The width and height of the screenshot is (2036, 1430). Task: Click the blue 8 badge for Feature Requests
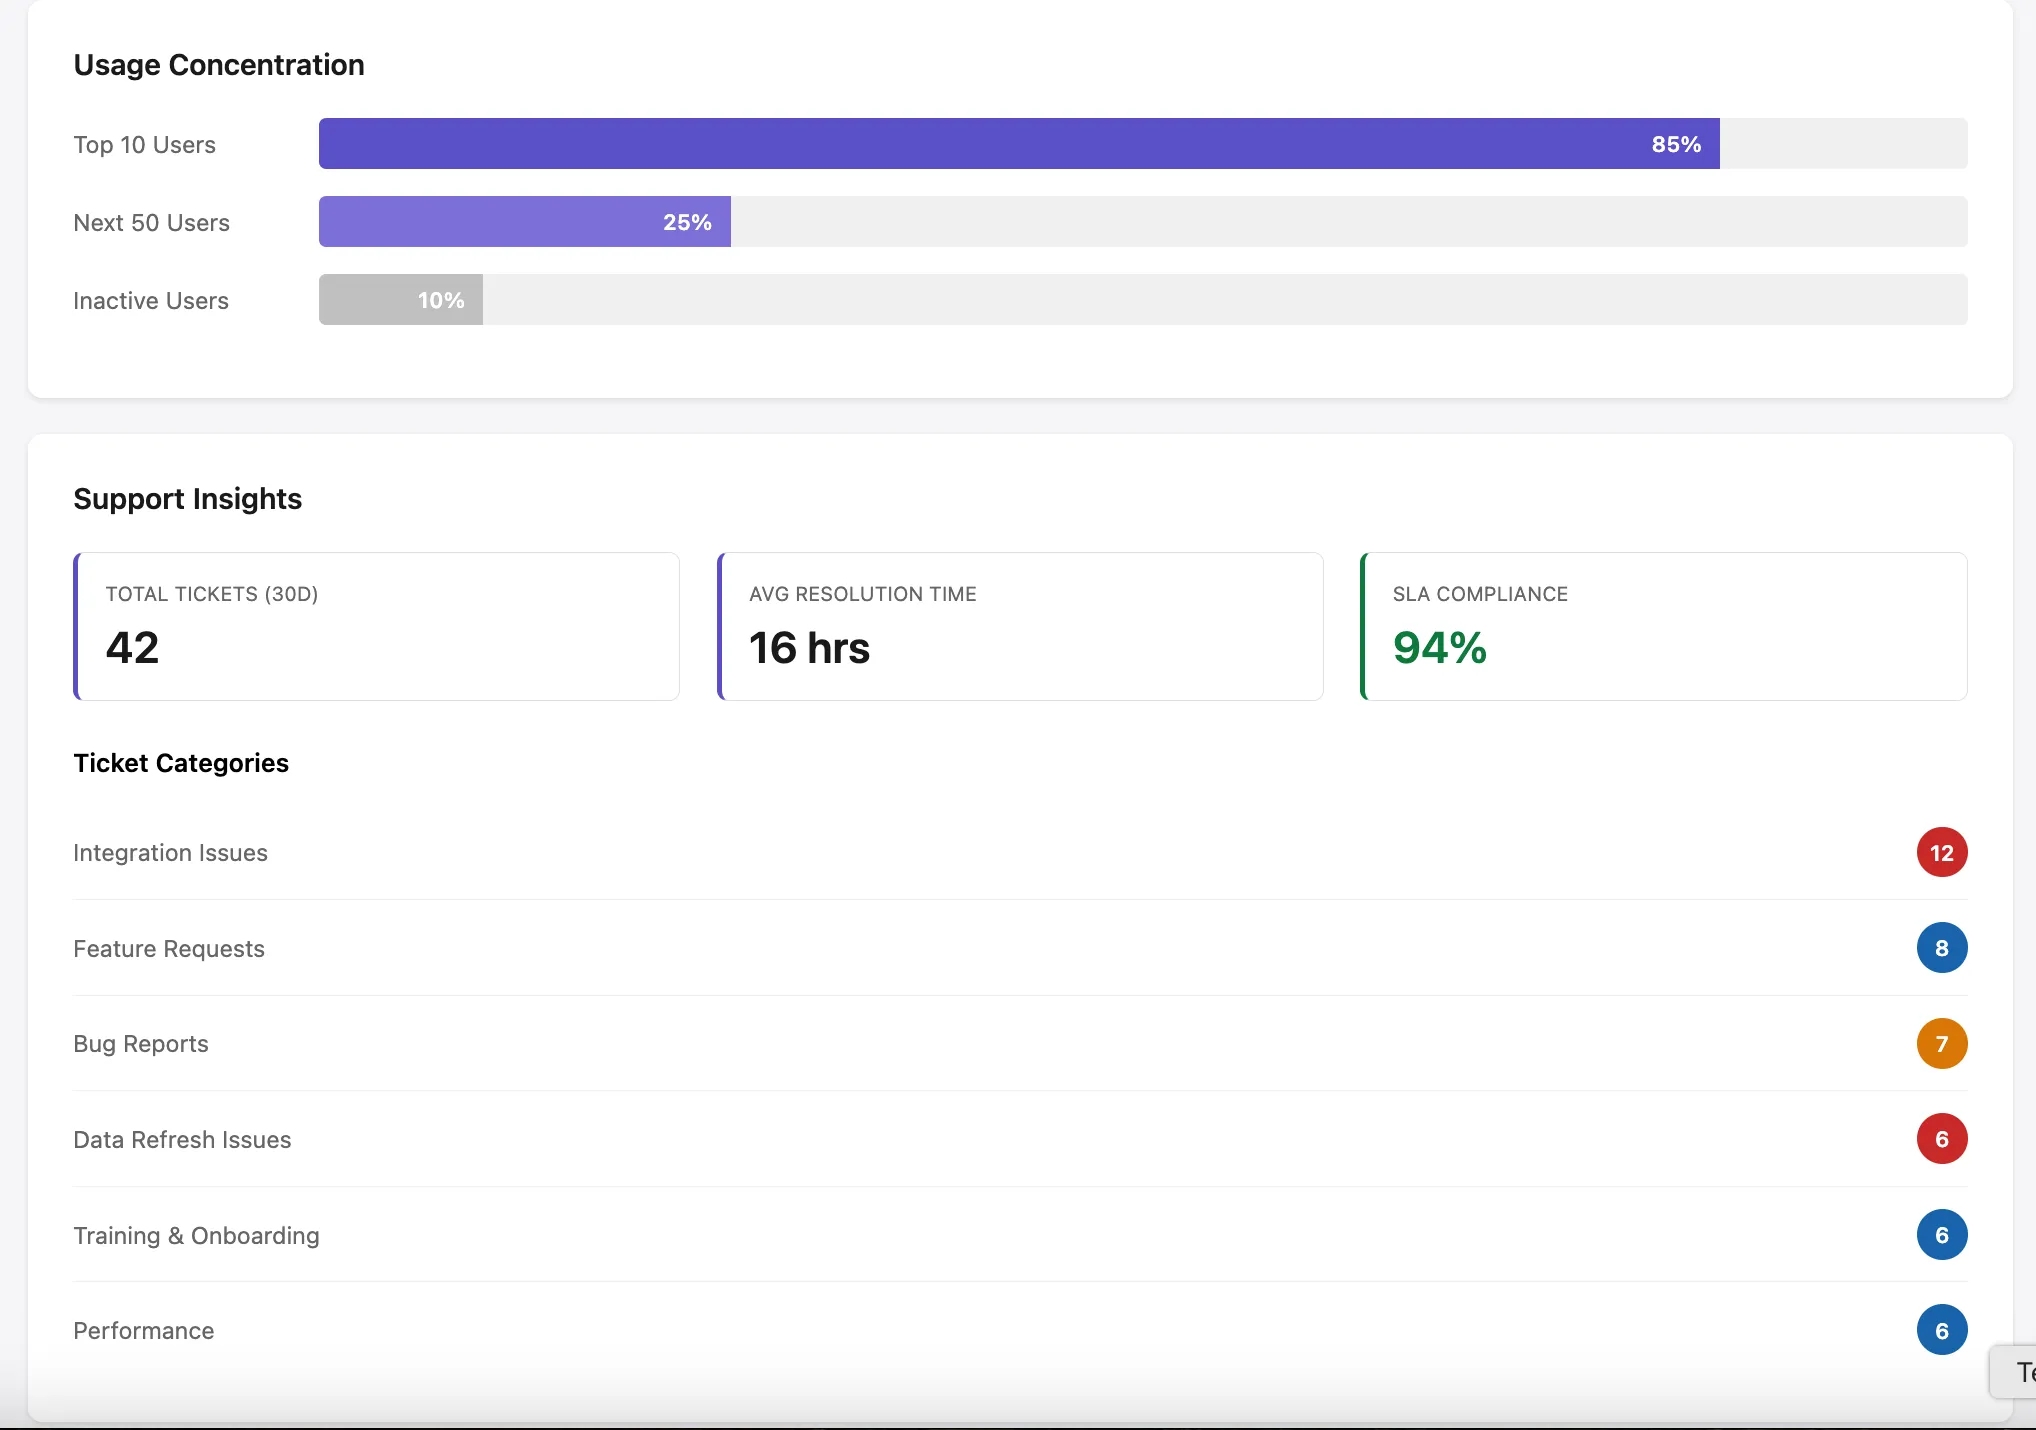point(1941,948)
